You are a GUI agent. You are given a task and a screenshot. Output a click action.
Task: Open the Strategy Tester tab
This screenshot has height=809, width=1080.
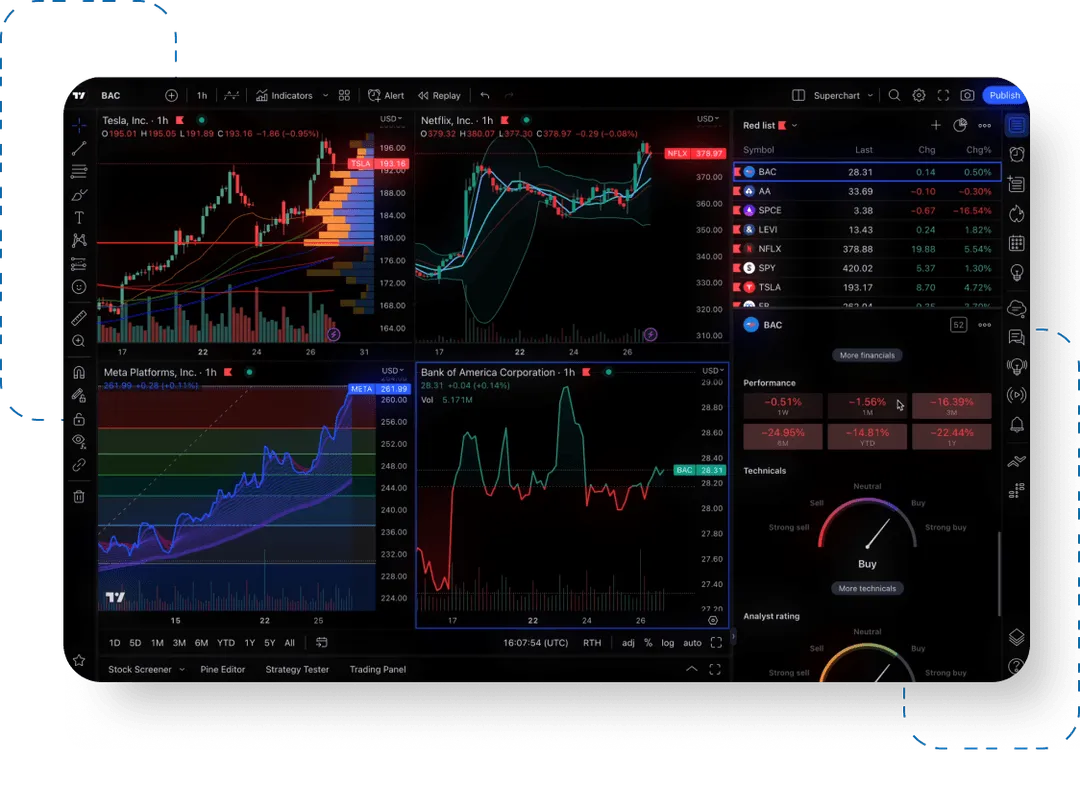pyautogui.click(x=296, y=669)
